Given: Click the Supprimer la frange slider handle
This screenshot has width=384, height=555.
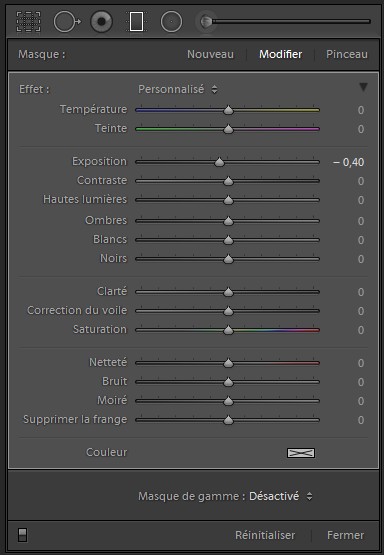Looking at the screenshot, I should [x=229, y=420].
